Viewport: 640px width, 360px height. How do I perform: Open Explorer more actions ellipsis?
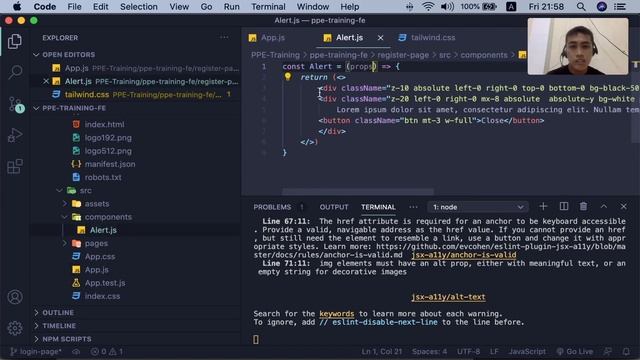[224, 38]
